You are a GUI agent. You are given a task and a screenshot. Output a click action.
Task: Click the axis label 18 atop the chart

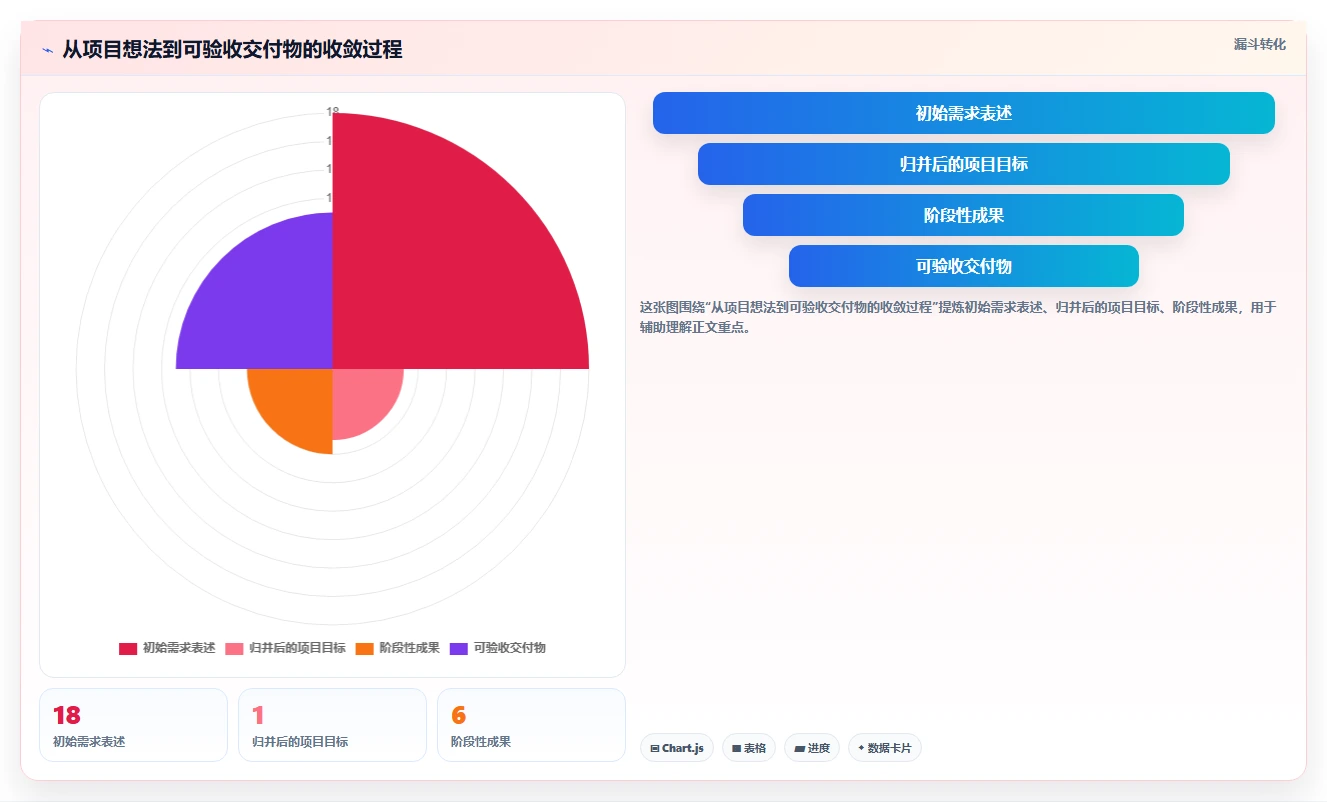point(333,112)
